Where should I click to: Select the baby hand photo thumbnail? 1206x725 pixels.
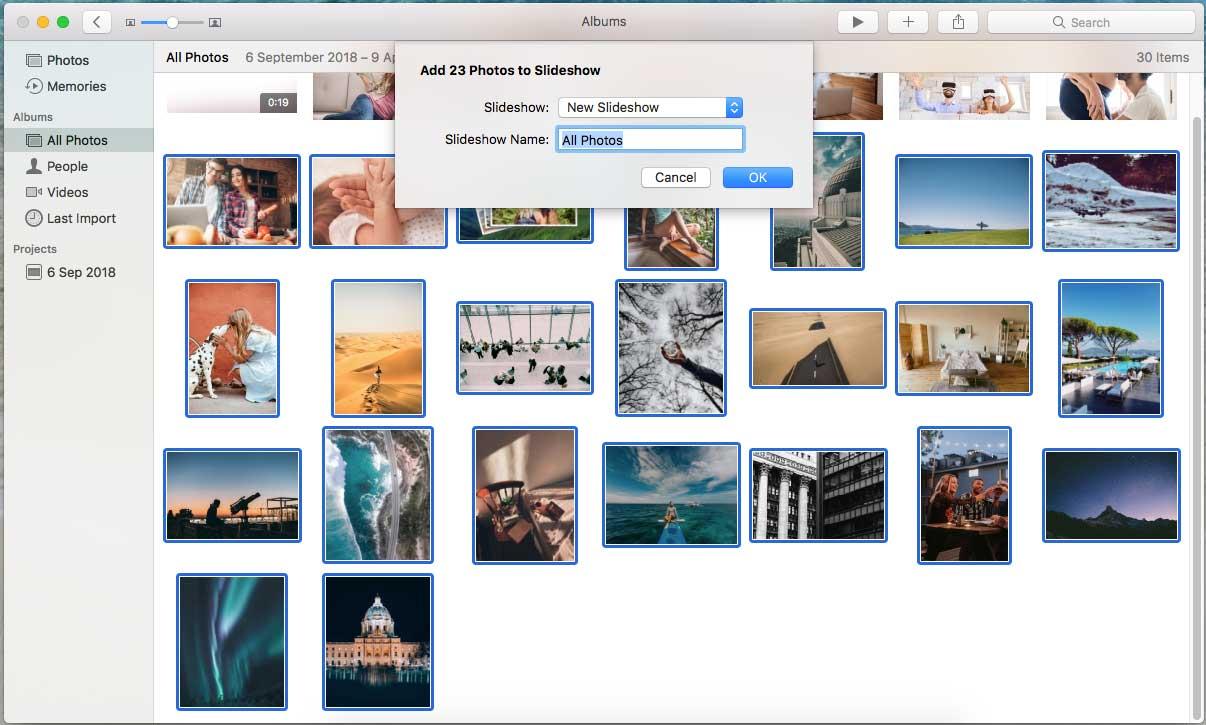(352, 201)
